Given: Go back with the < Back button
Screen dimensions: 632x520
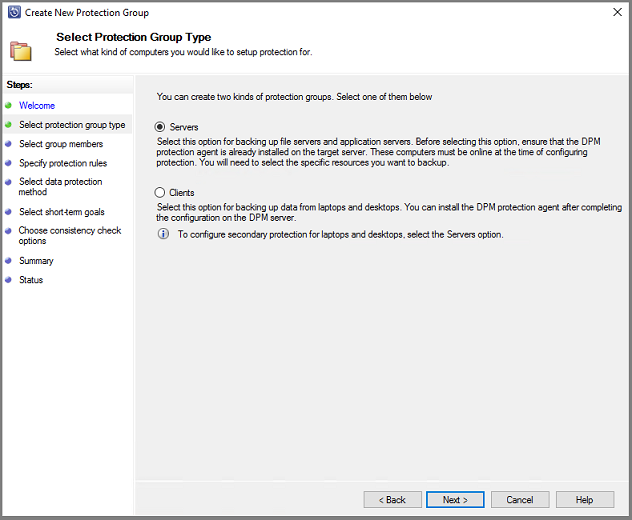Looking at the screenshot, I should tap(392, 499).
